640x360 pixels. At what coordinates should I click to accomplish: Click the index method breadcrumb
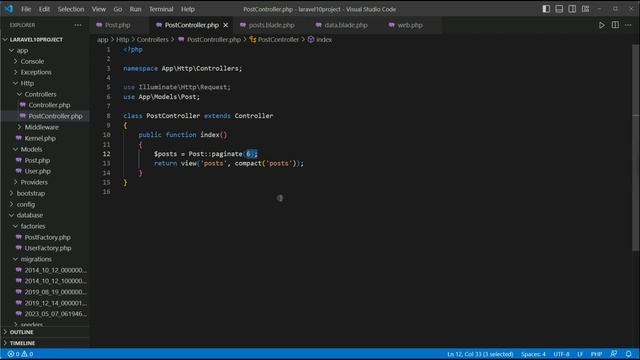tap(320, 40)
